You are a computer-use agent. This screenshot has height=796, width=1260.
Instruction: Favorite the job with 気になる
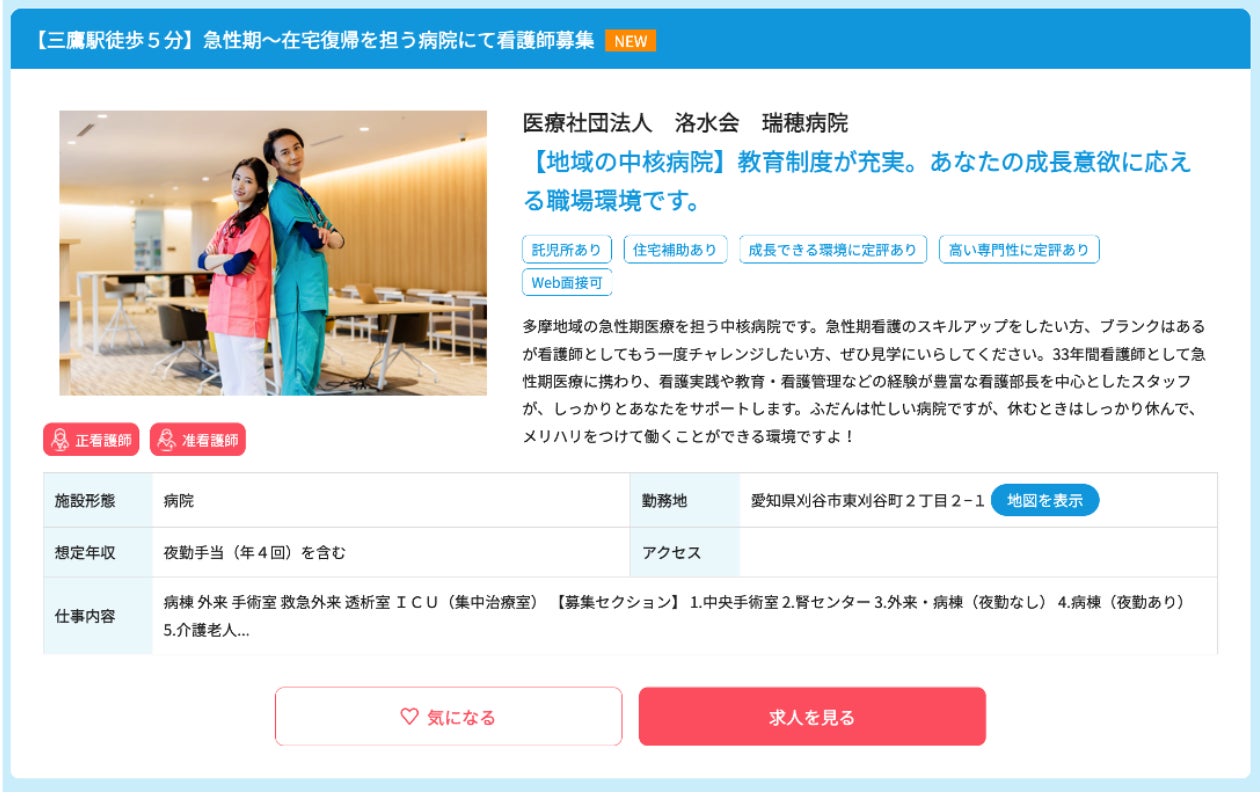(x=448, y=716)
